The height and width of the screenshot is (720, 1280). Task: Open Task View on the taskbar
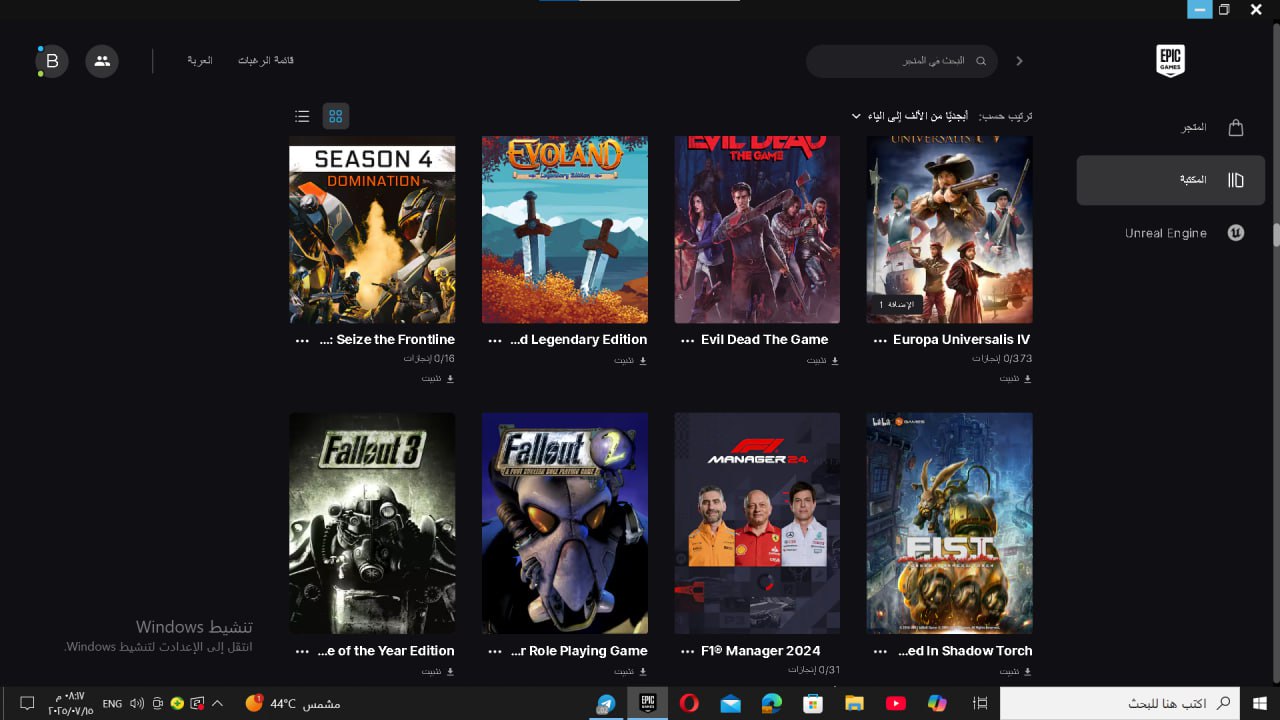coord(980,703)
